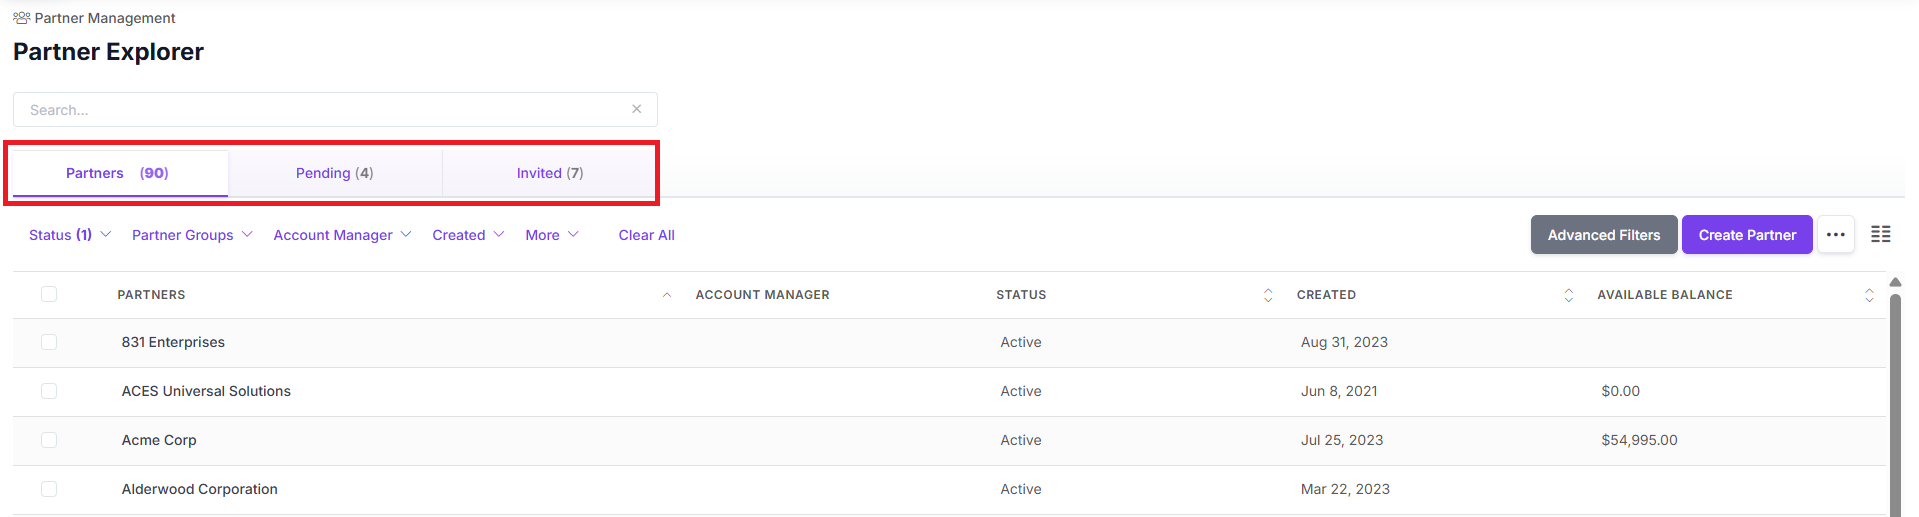The width and height of the screenshot is (1919, 517).
Task: Expand the Created filter dropdown
Action: coord(468,235)
